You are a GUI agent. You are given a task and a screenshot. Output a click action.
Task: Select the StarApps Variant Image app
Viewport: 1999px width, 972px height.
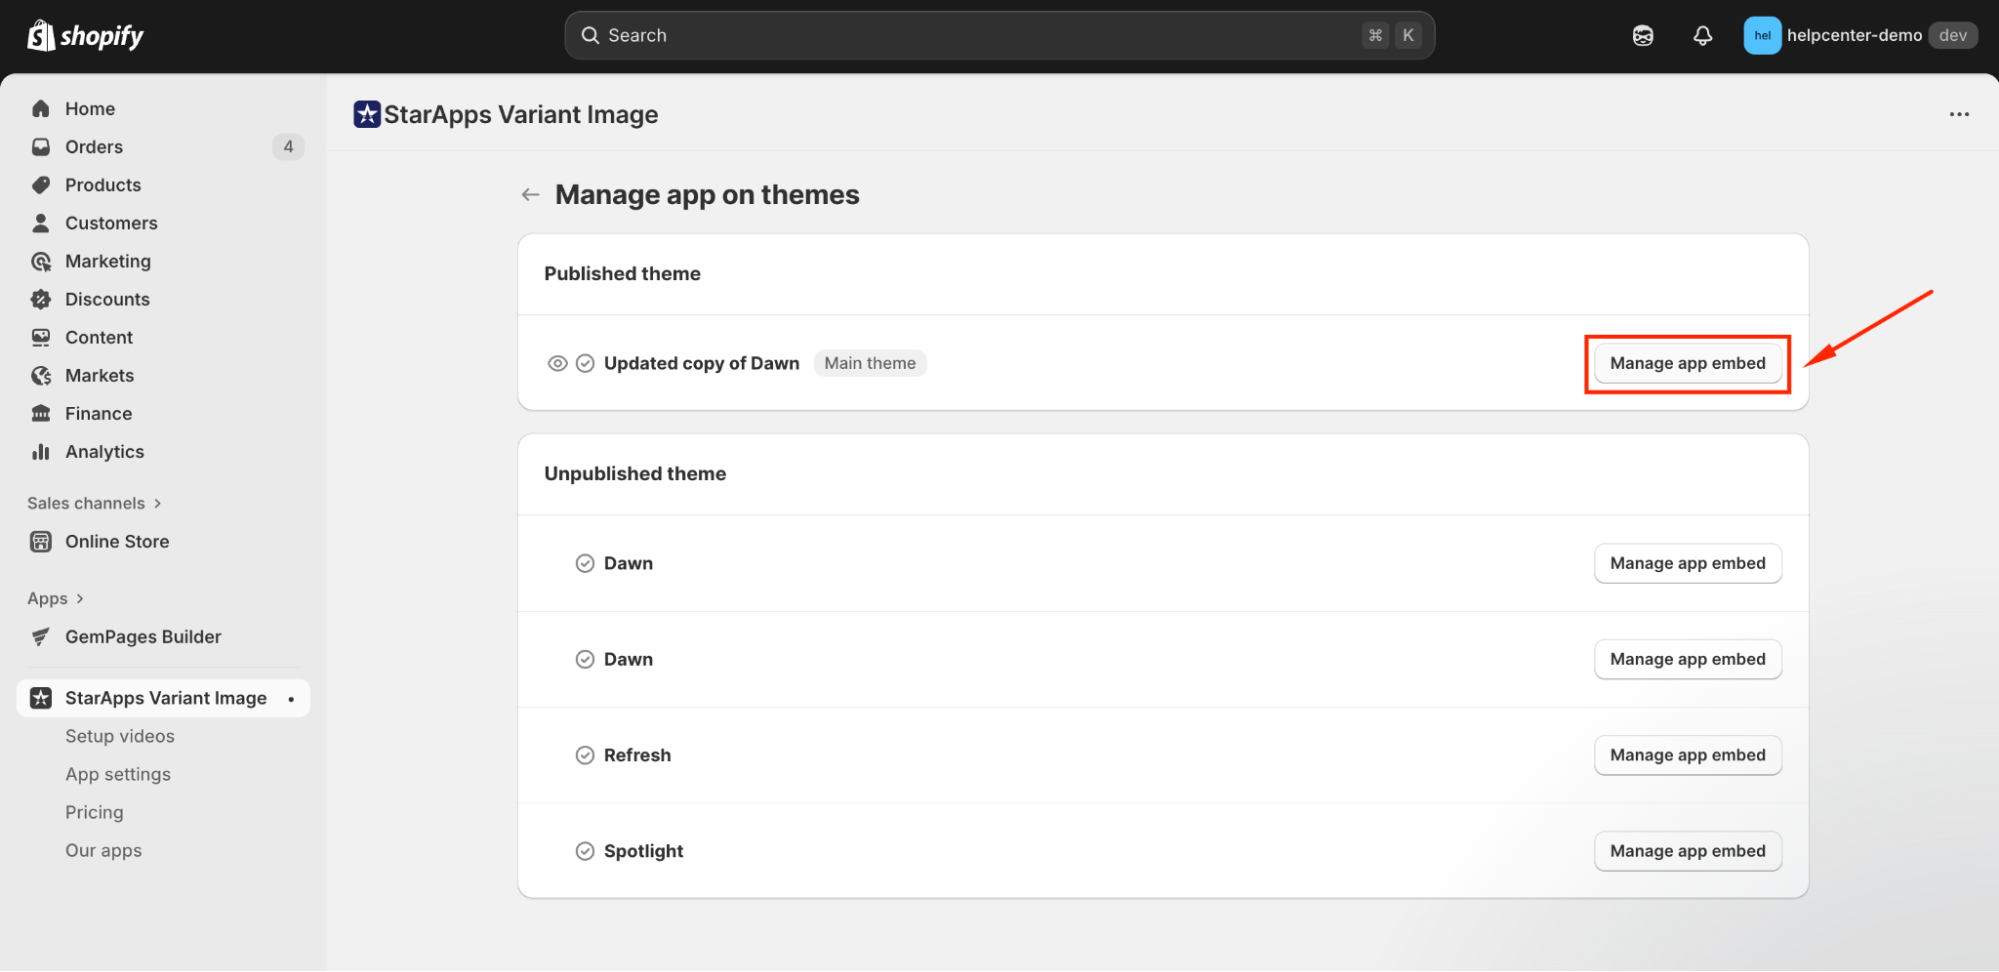pyautogui.click(x=166, y=697)
